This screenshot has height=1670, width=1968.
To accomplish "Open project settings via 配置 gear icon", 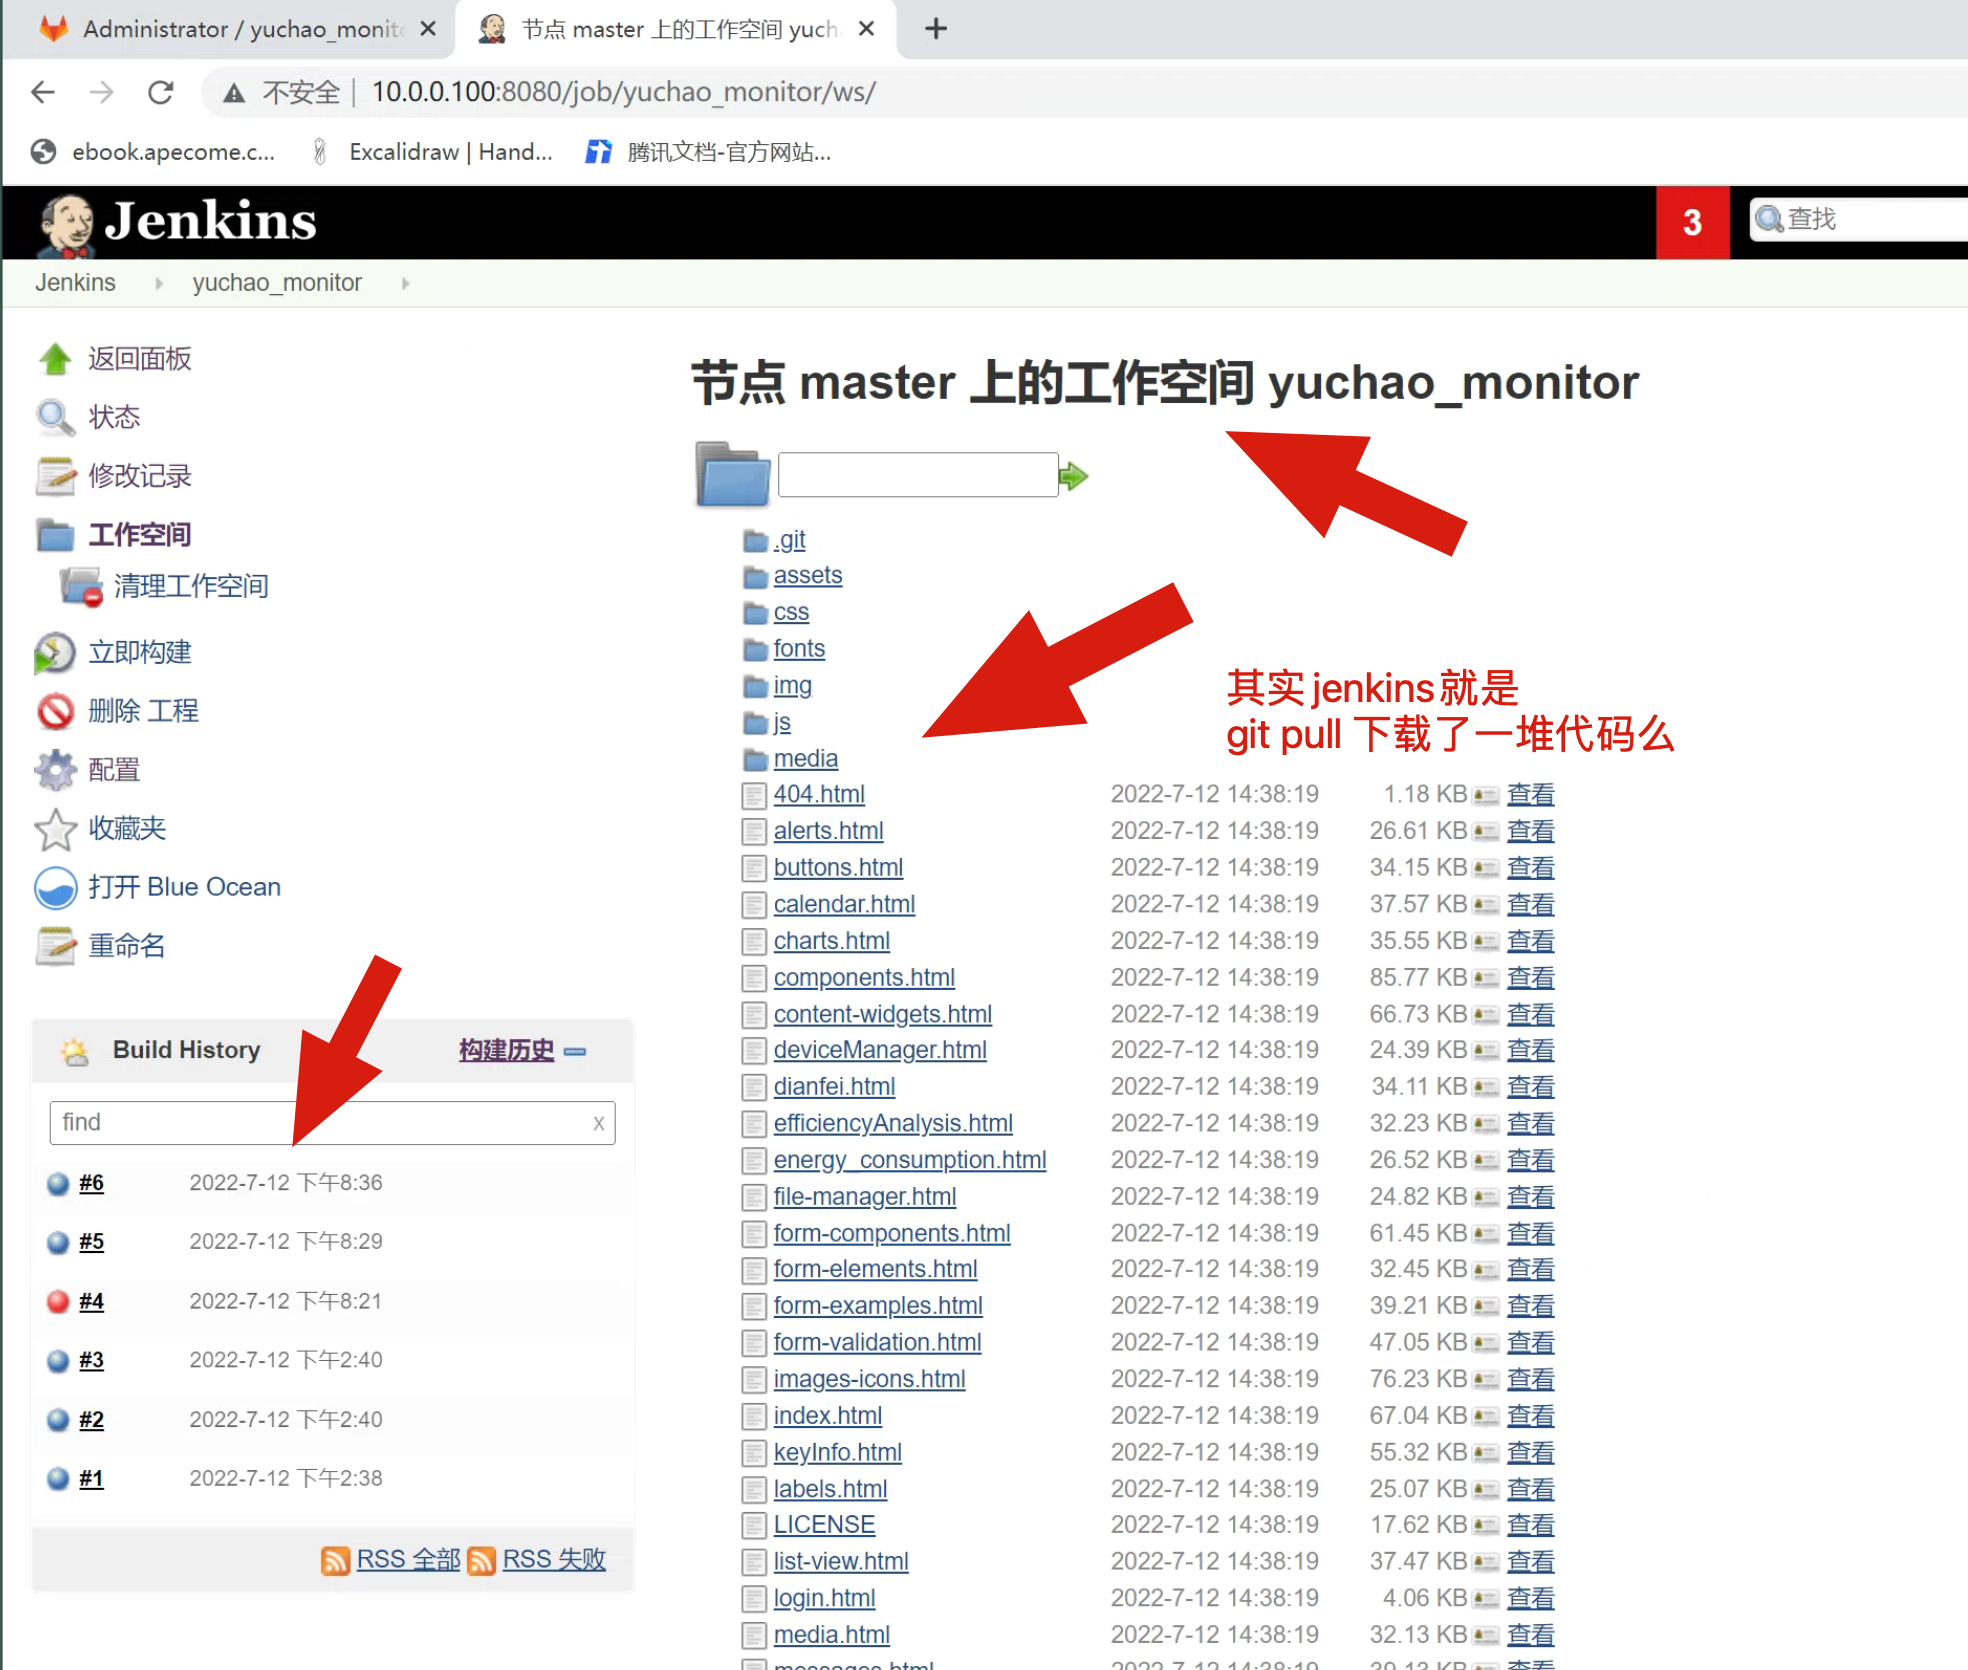I will coord(55,770).
